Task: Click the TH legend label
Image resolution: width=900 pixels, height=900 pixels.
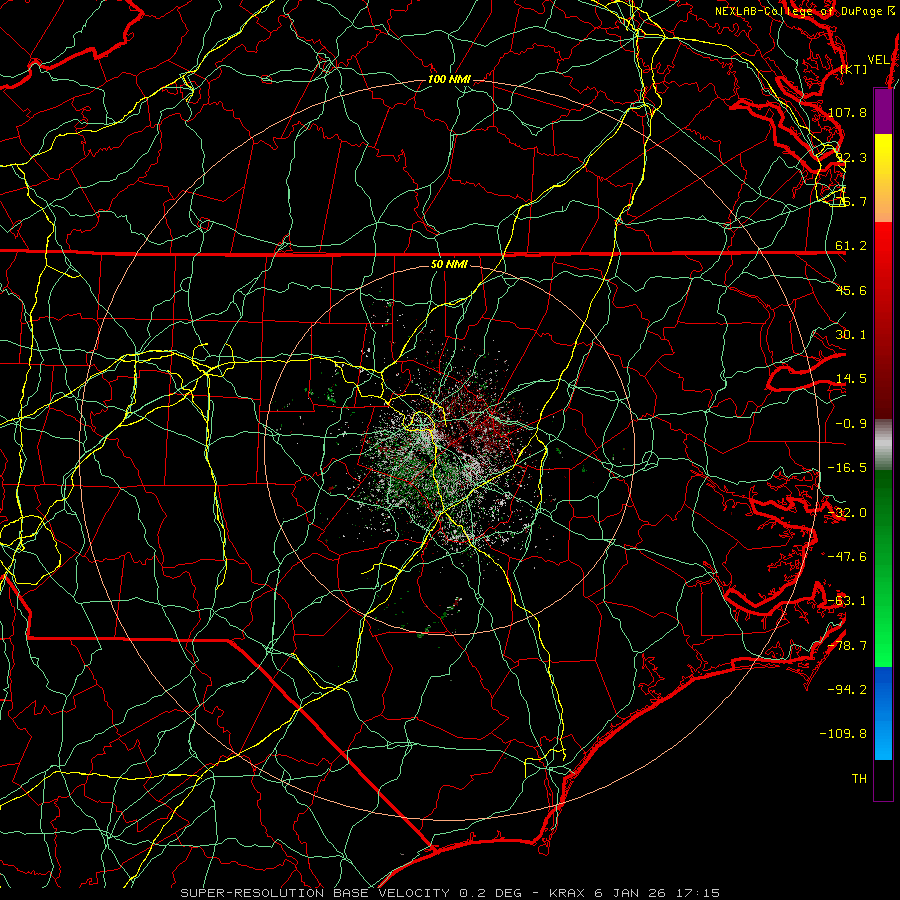Action: (x=859, y=779)
